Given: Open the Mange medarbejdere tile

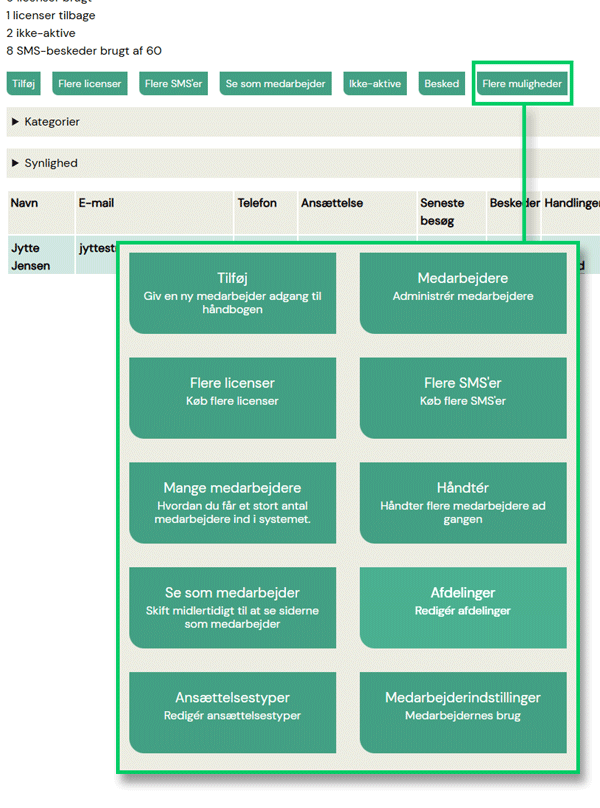Looking at the screenshot, I should click(232, 503).
